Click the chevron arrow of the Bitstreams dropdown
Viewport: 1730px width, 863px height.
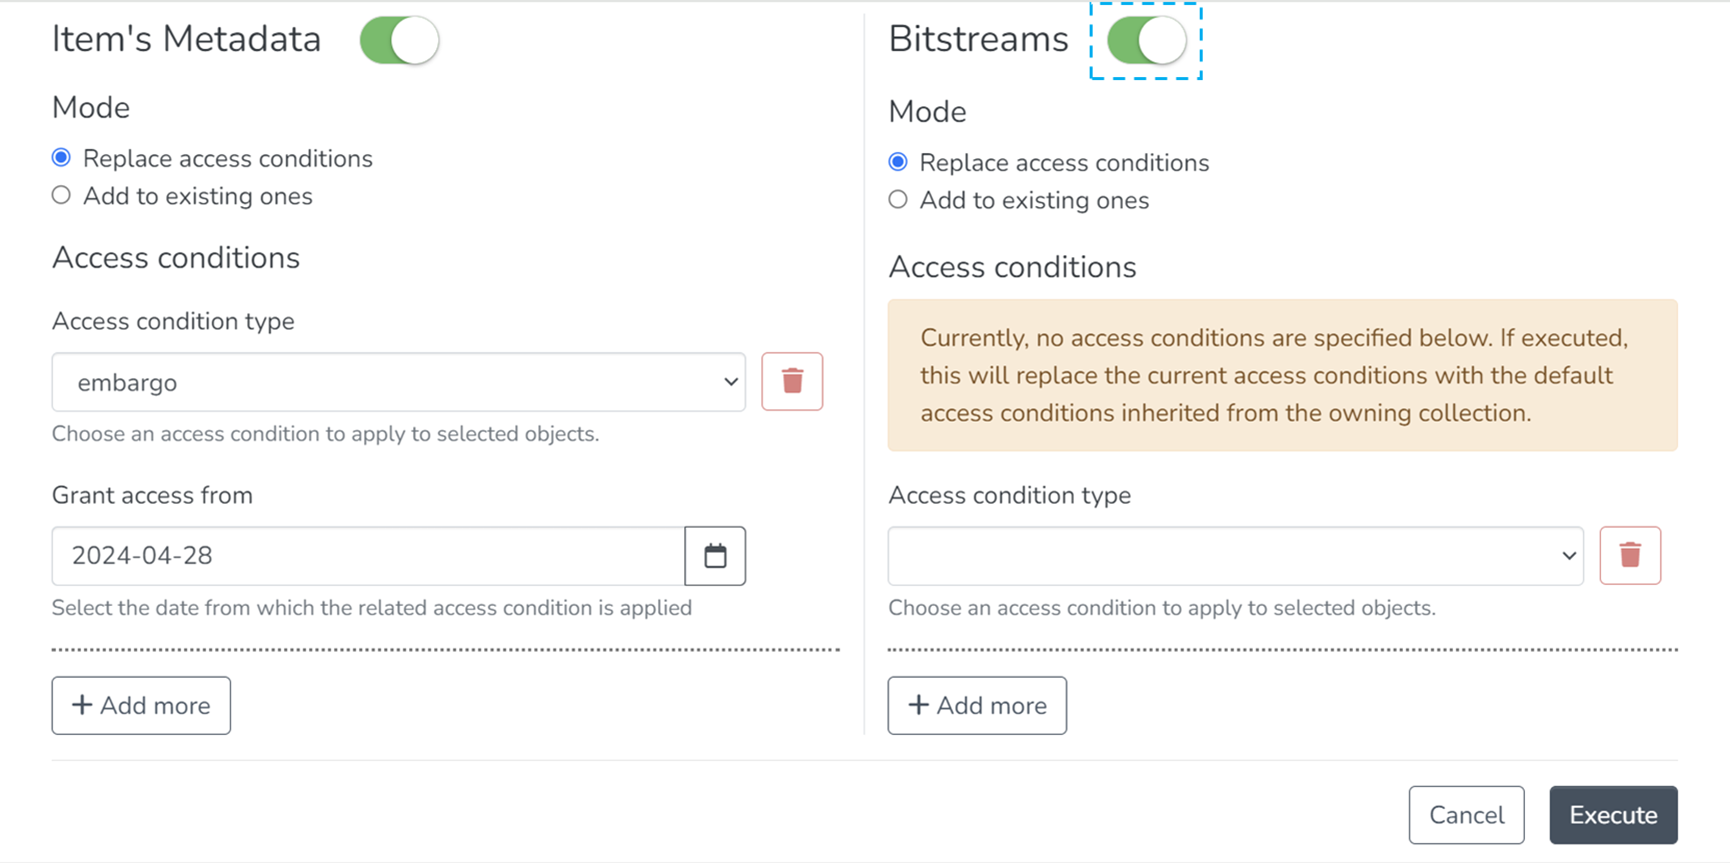coord(1568,556)
